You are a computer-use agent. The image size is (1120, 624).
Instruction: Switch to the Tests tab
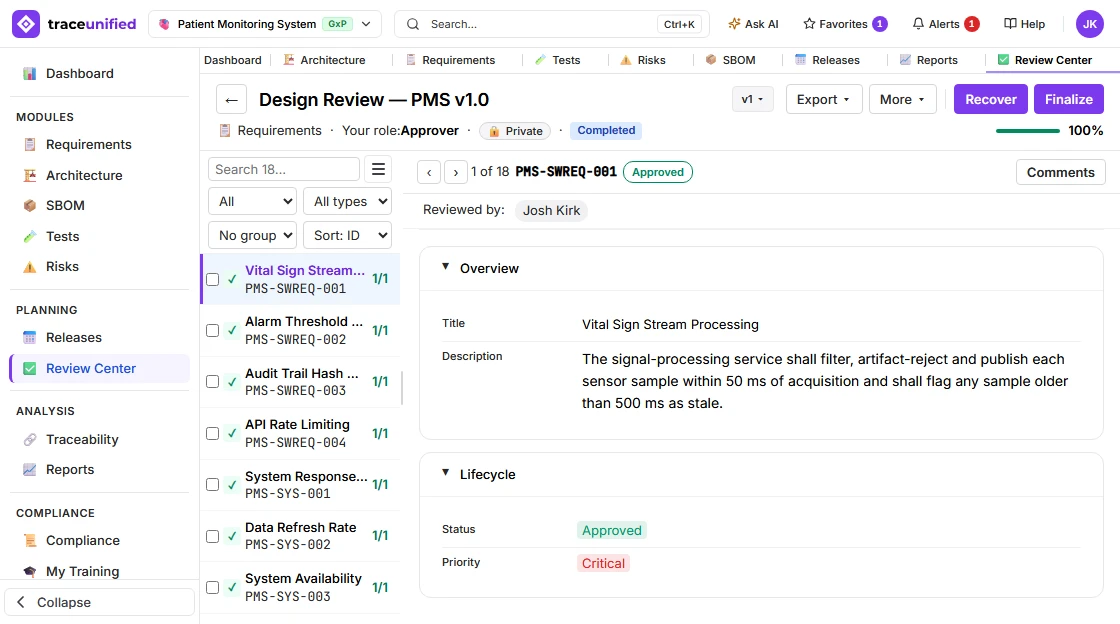(558, 60)
